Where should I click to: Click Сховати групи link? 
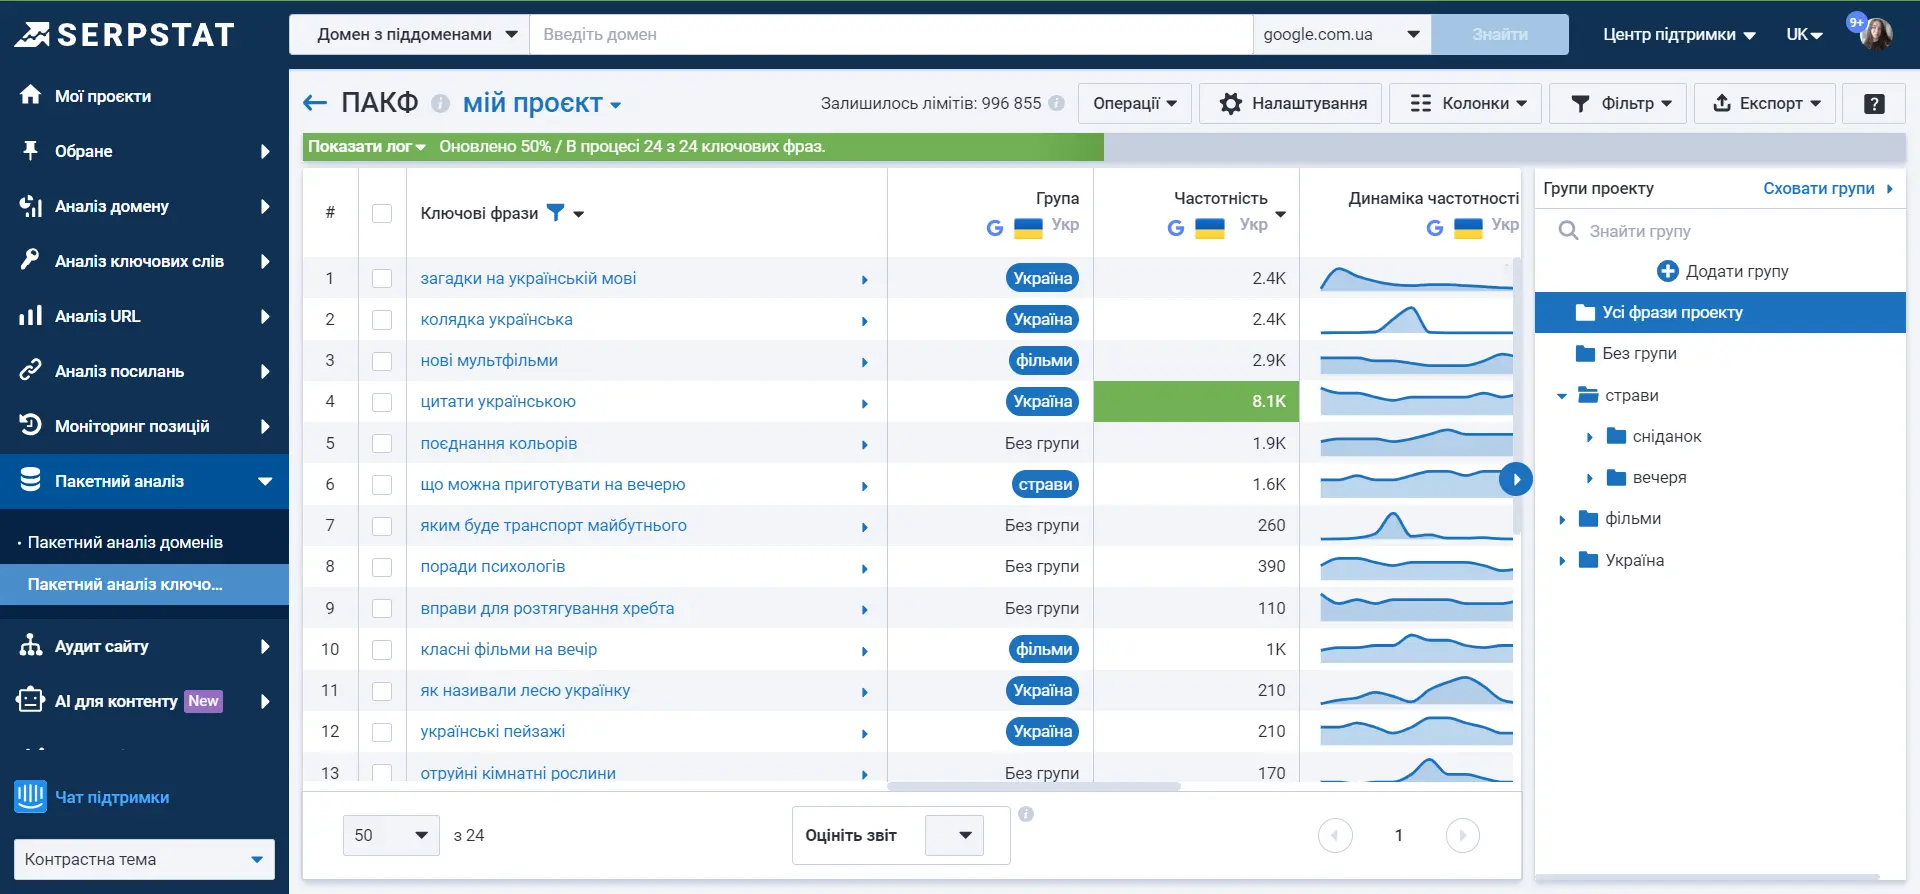coord(1827,188)
